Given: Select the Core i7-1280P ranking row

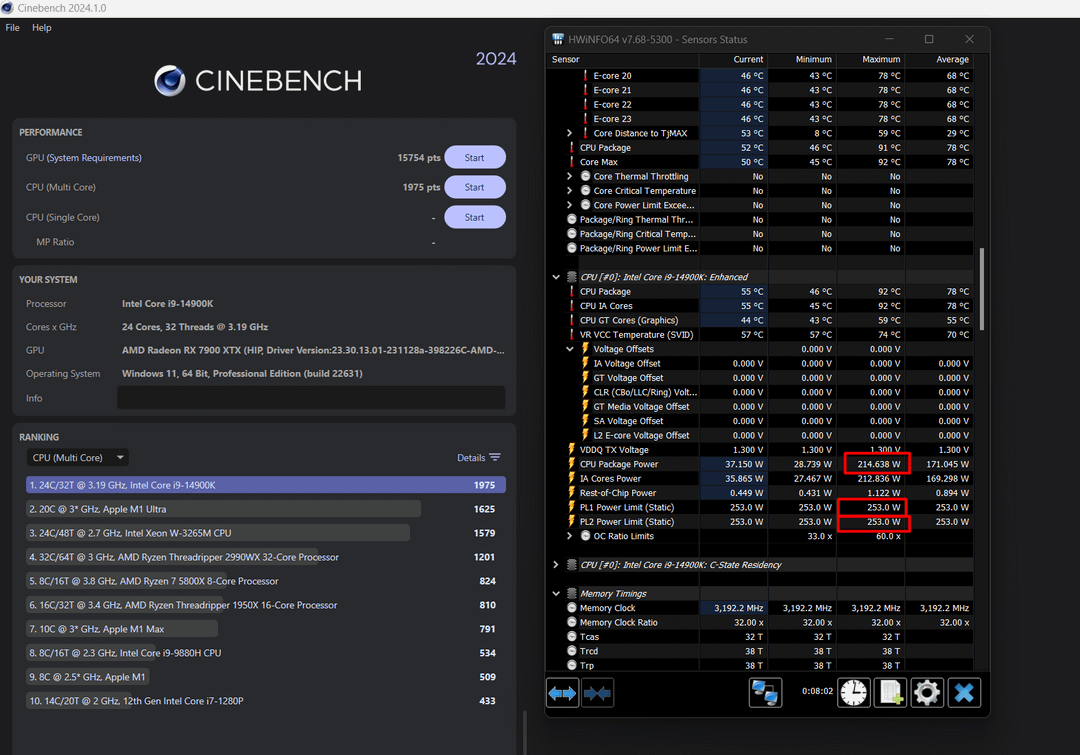Looking at the screenshot, I should 266,701.
